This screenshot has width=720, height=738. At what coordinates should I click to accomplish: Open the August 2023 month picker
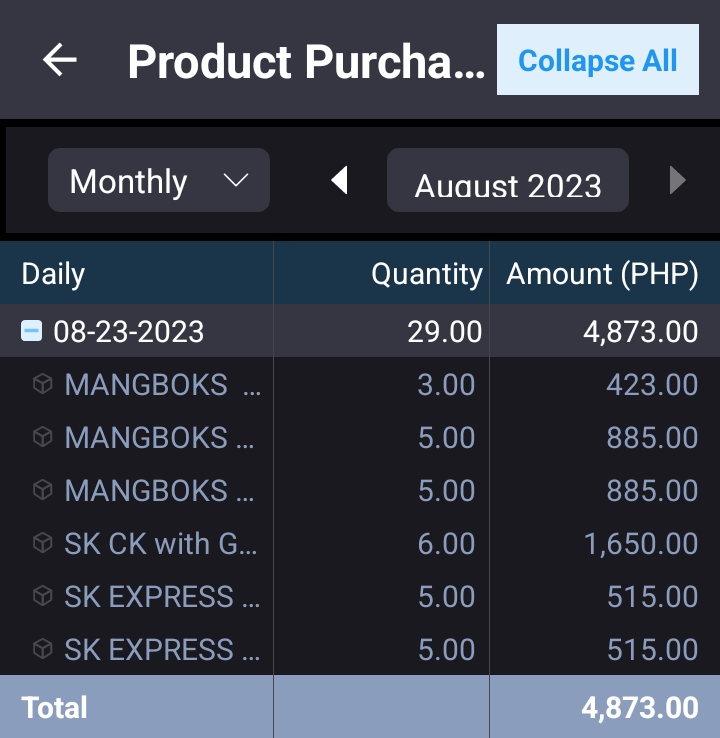pyautogui.click(x=508, y=181)
